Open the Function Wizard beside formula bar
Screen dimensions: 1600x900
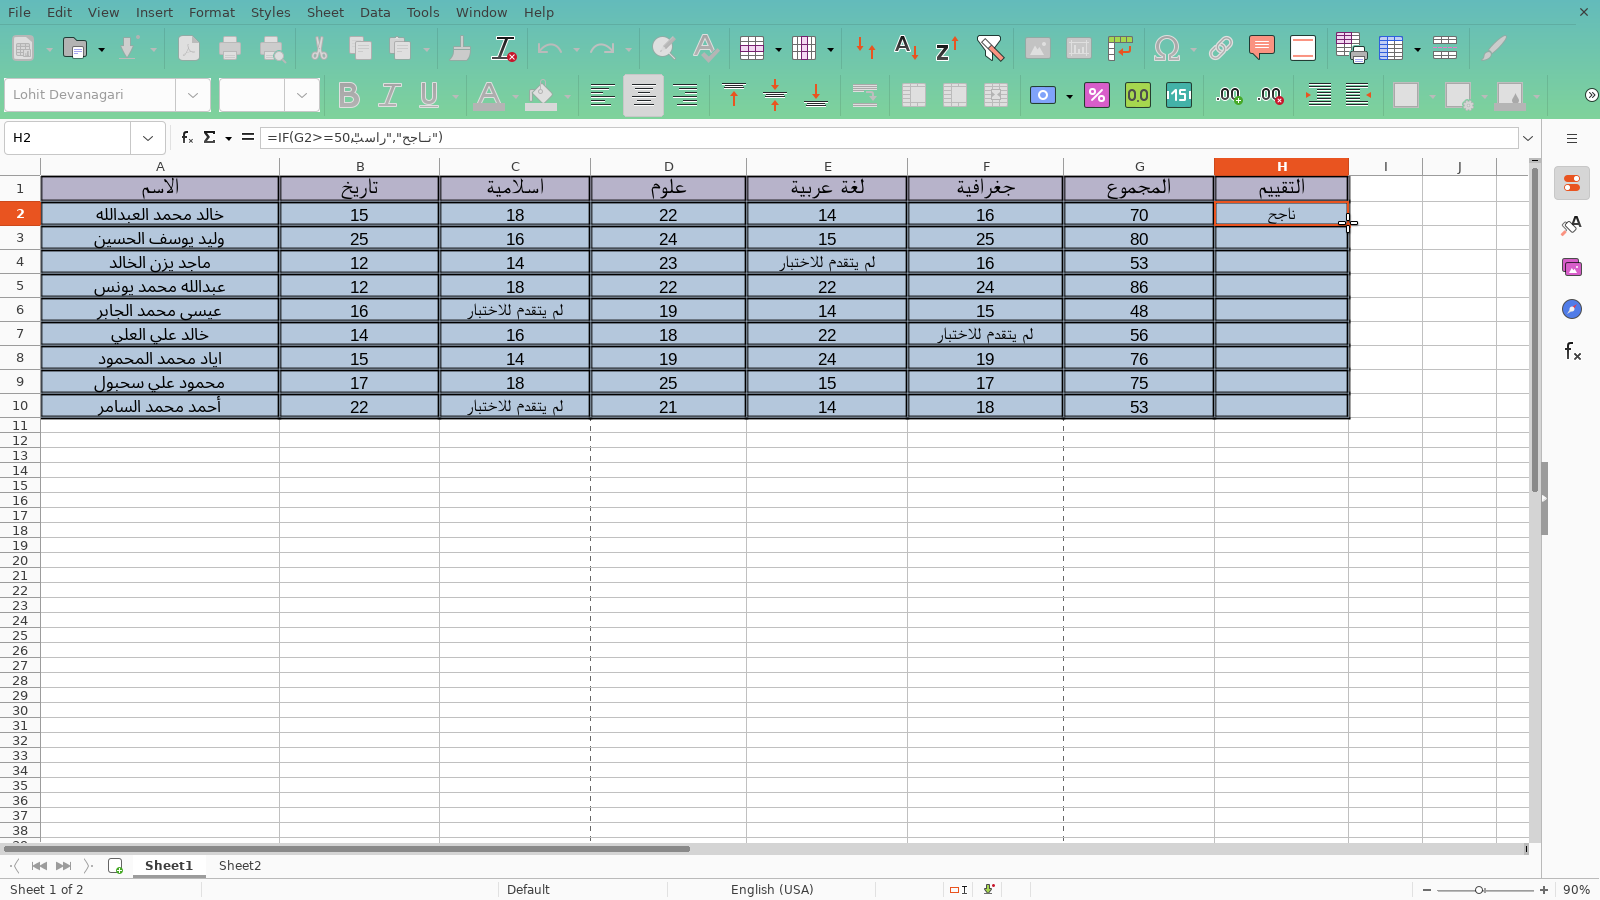(x=187, y=137)
